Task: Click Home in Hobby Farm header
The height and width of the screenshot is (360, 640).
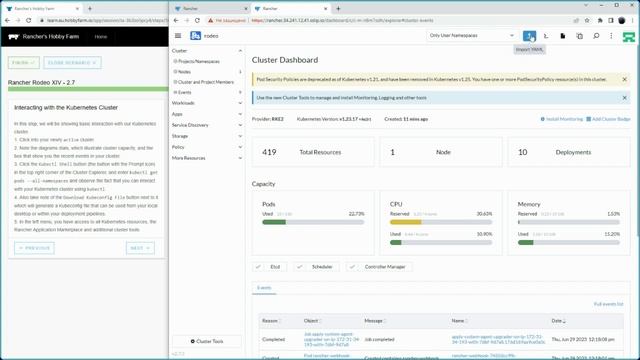Action: coord(100,37)
